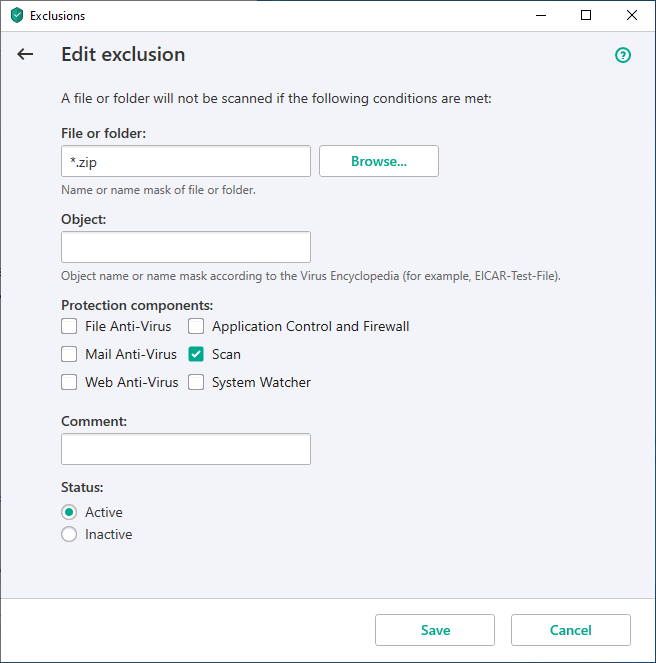Select the Active status radio button
Image resolution: width=656 pixels, height=663 pixels.
[x=69, y=512]
